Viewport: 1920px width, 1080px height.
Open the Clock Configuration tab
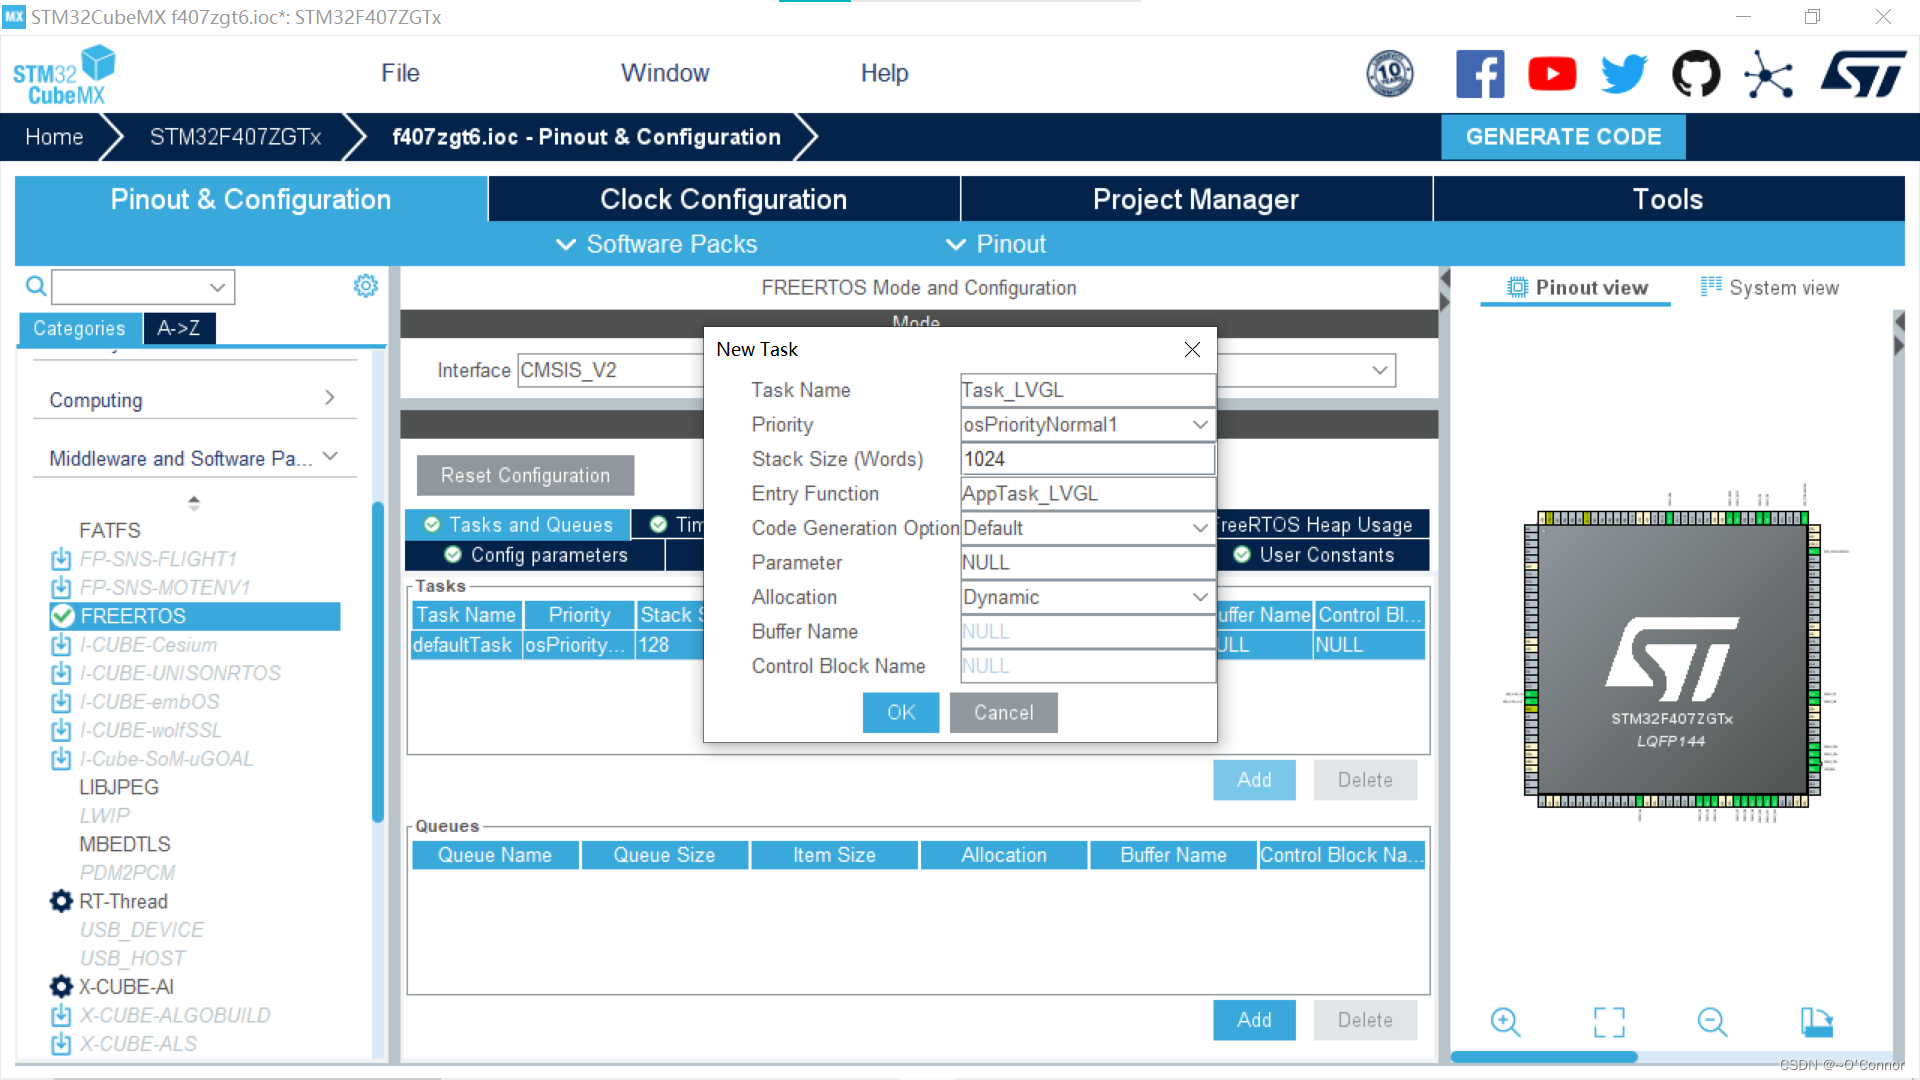723,199
